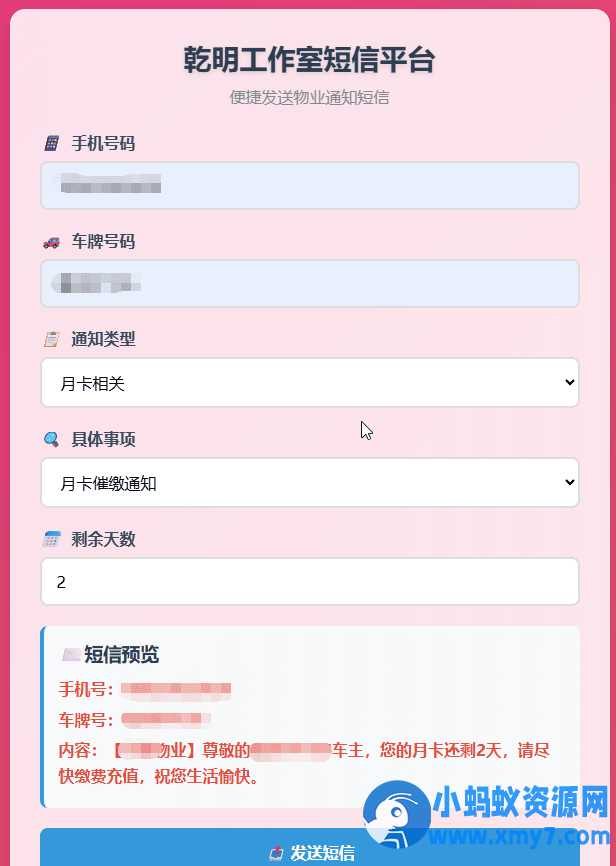
Task: Open the 通知类型 dropdown showing 月卡相关
Action: click(x=308, y=382)
